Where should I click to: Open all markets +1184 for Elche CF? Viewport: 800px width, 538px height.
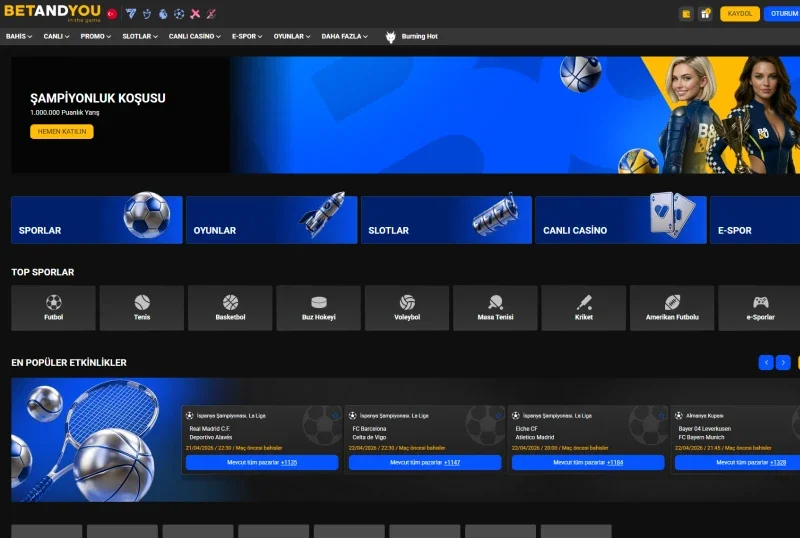tap(588, 462)
